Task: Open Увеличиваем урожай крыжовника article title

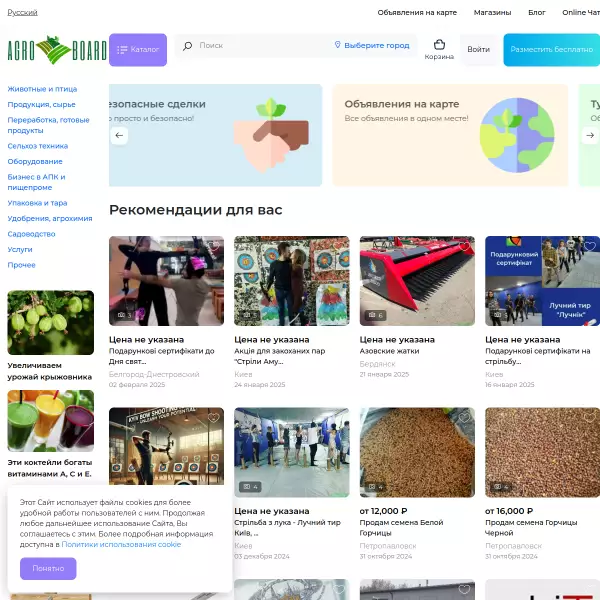Action: (50, 371)
